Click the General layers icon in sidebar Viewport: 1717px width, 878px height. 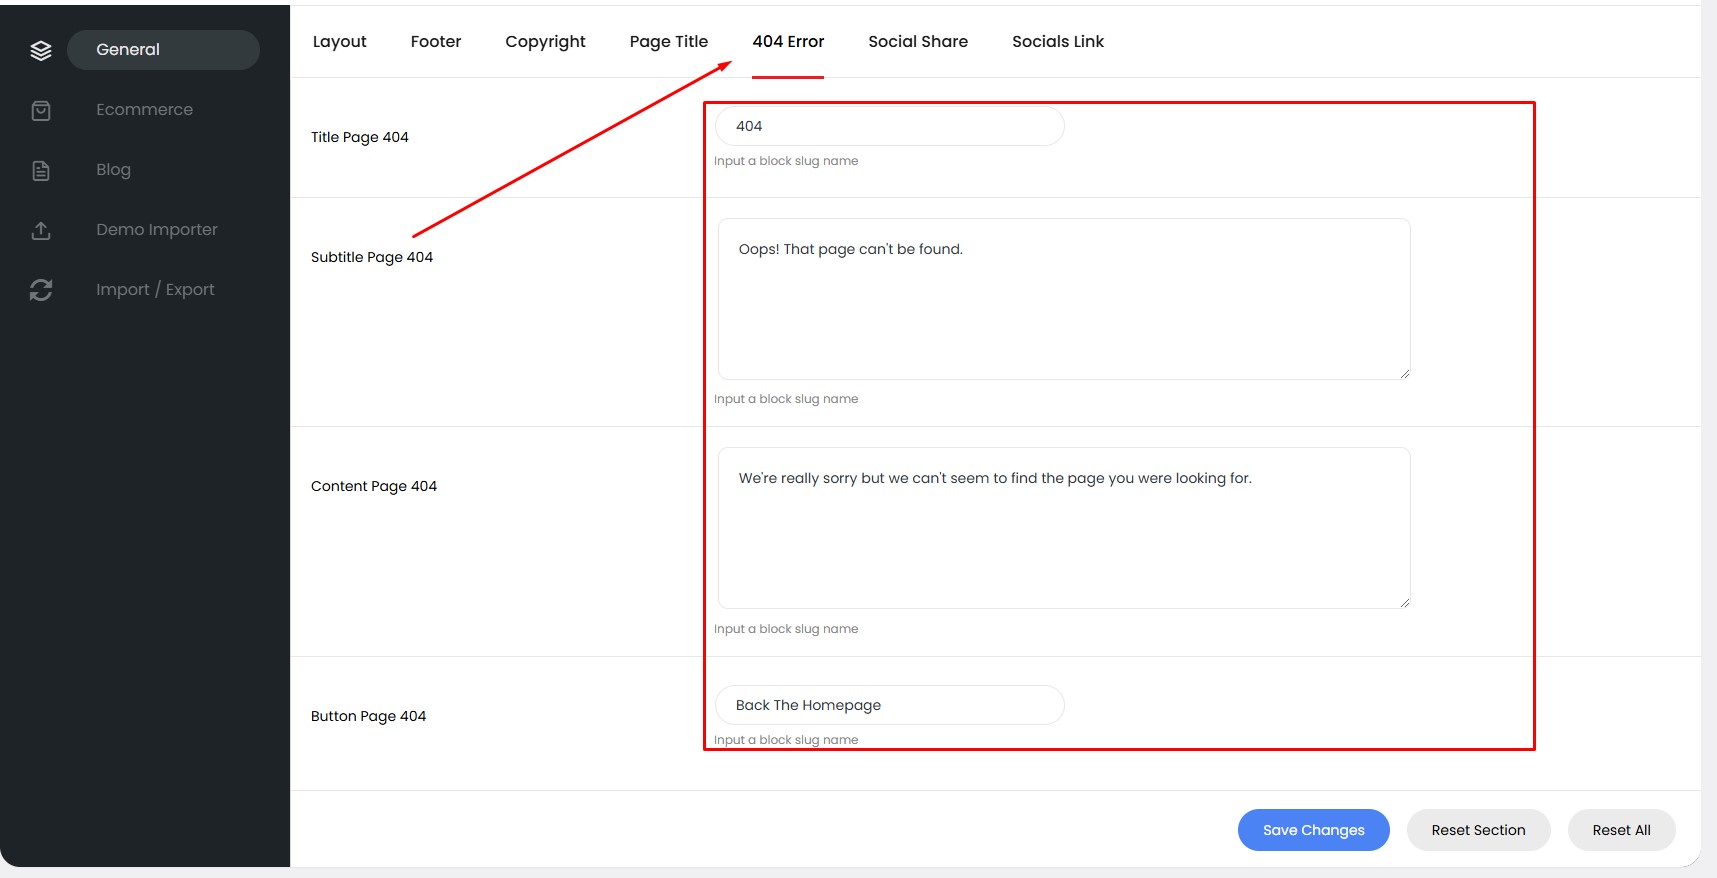[x=41, y=50]
